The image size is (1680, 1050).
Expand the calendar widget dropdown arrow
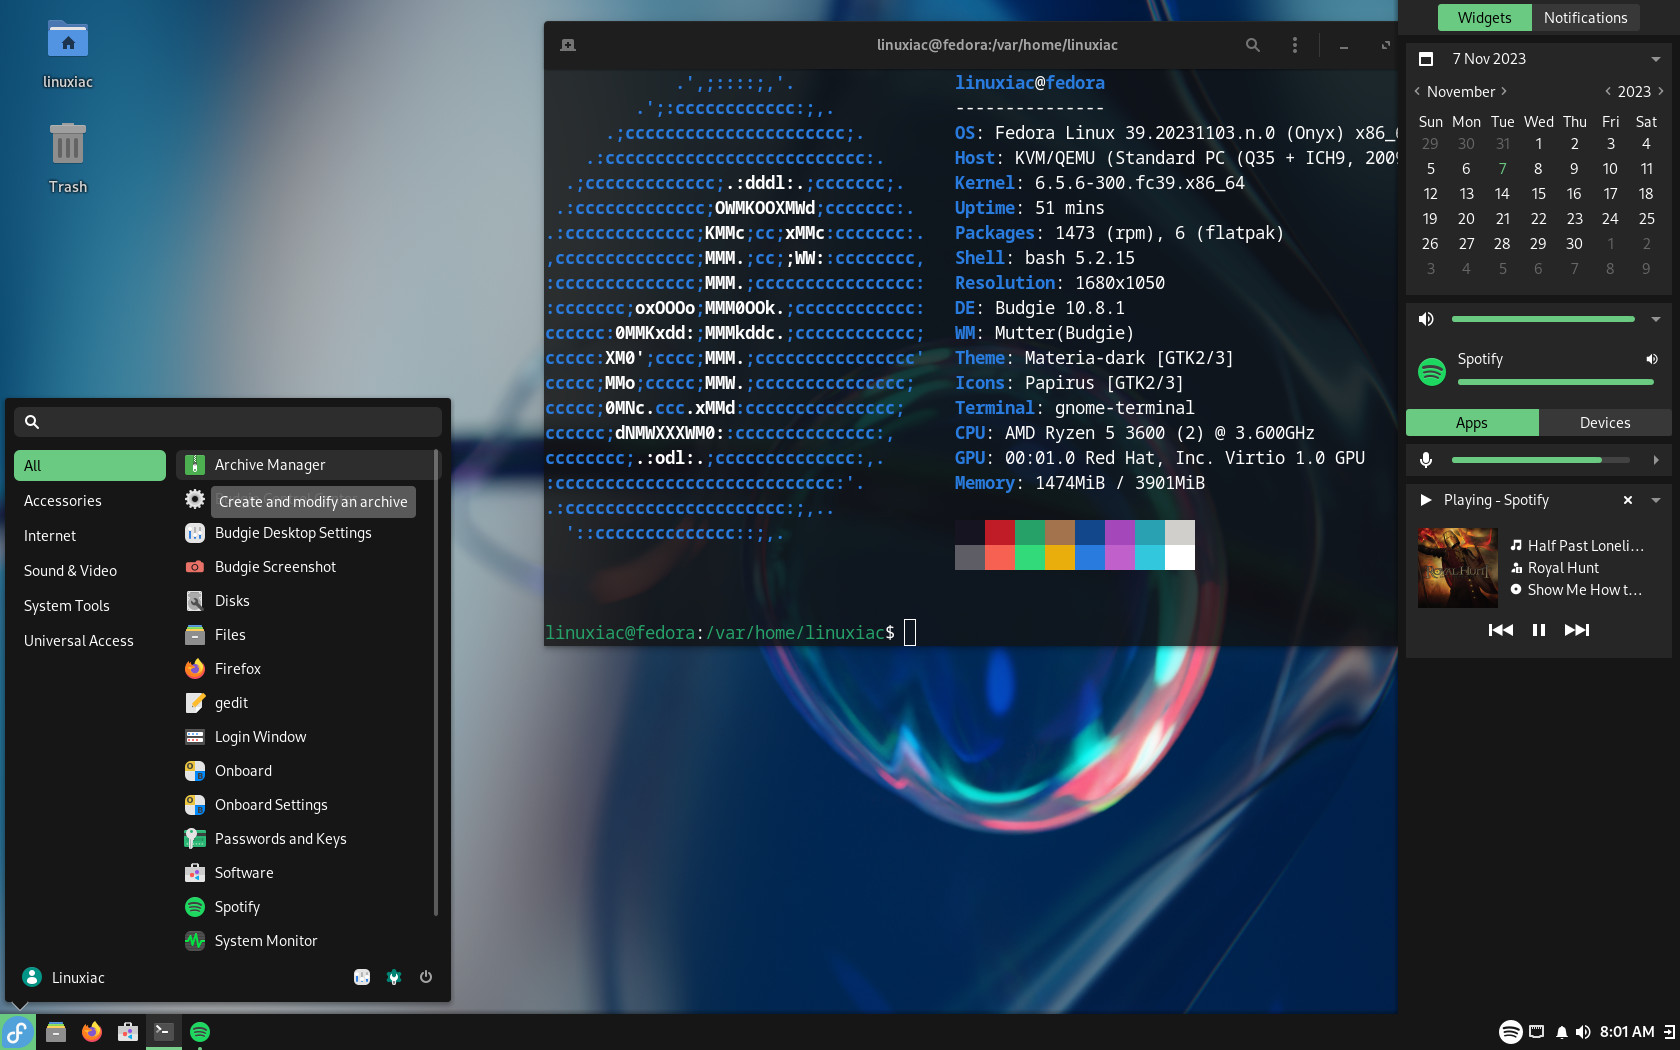click(x=1656, y=59)
